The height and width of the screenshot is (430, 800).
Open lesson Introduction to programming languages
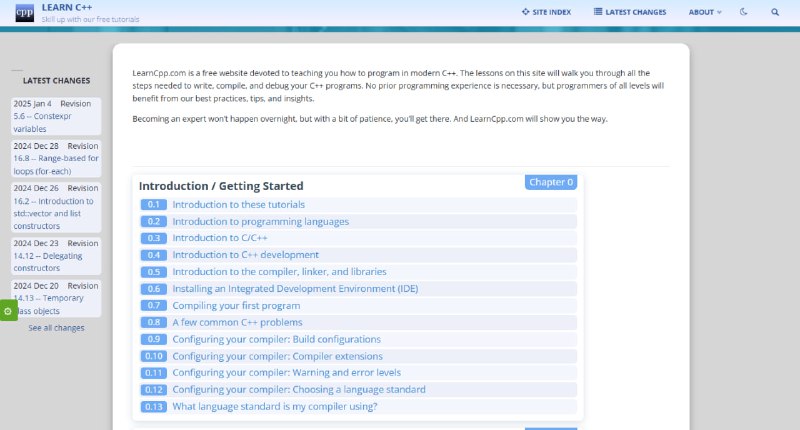(260, 221)
